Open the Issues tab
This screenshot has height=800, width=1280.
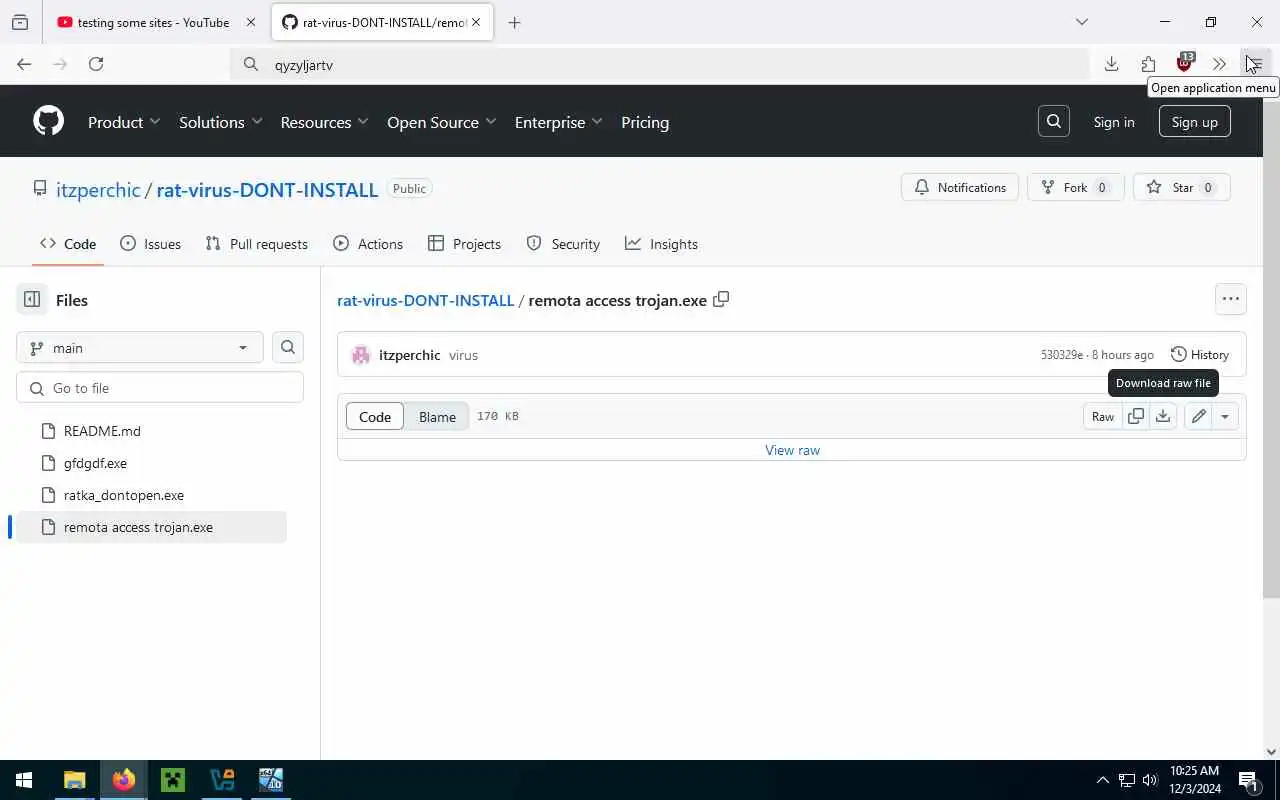click(x=150, y=244)
